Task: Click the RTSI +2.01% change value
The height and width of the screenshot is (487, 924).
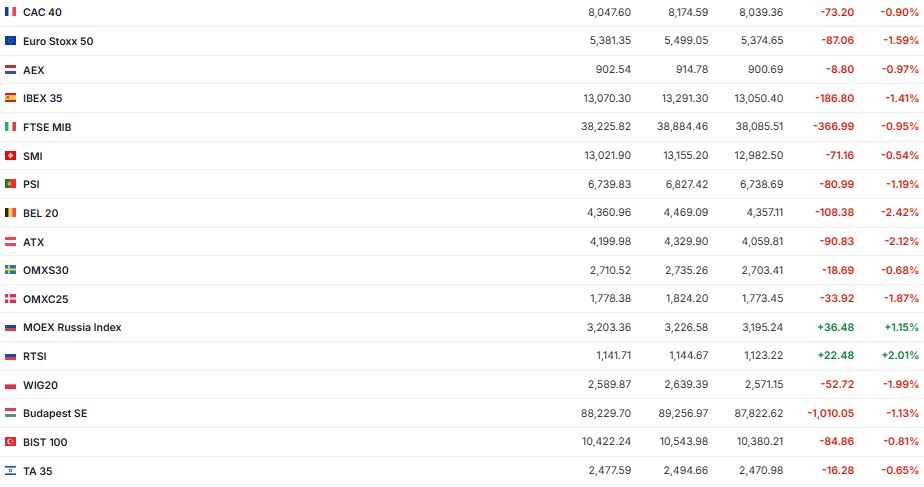Action: coord(901,356)
